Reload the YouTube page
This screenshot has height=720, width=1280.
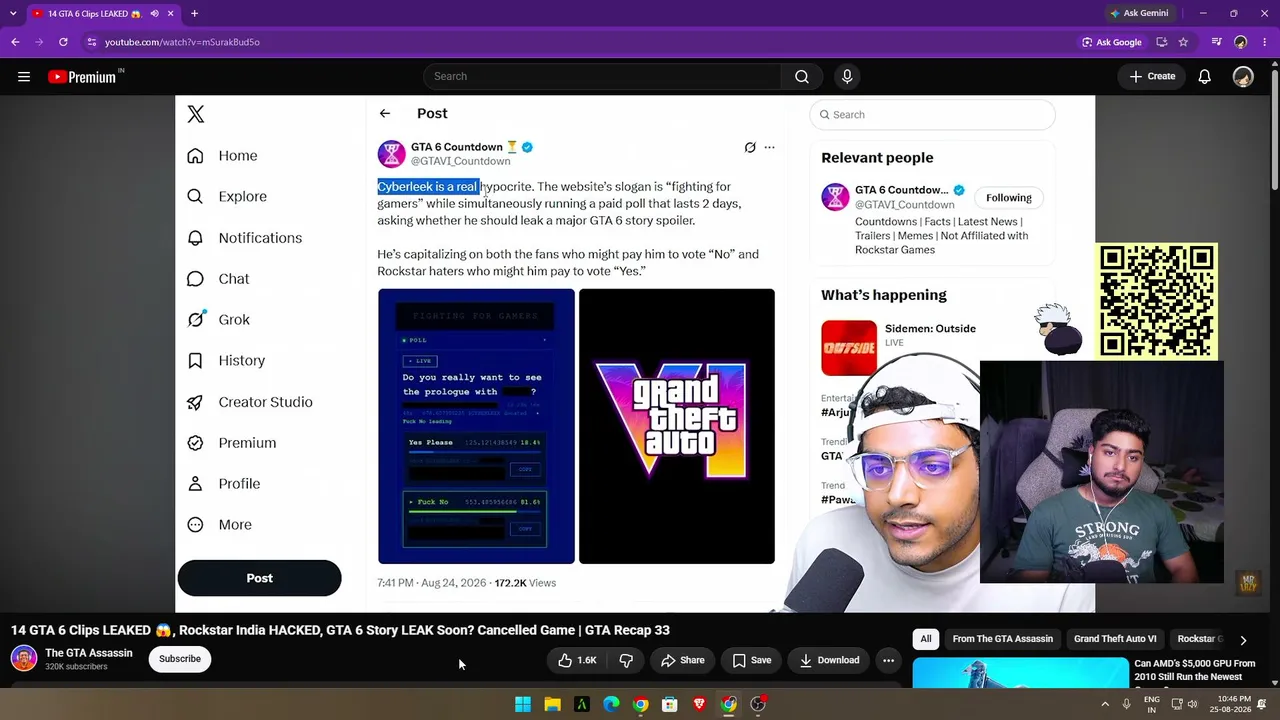(63, 42)
